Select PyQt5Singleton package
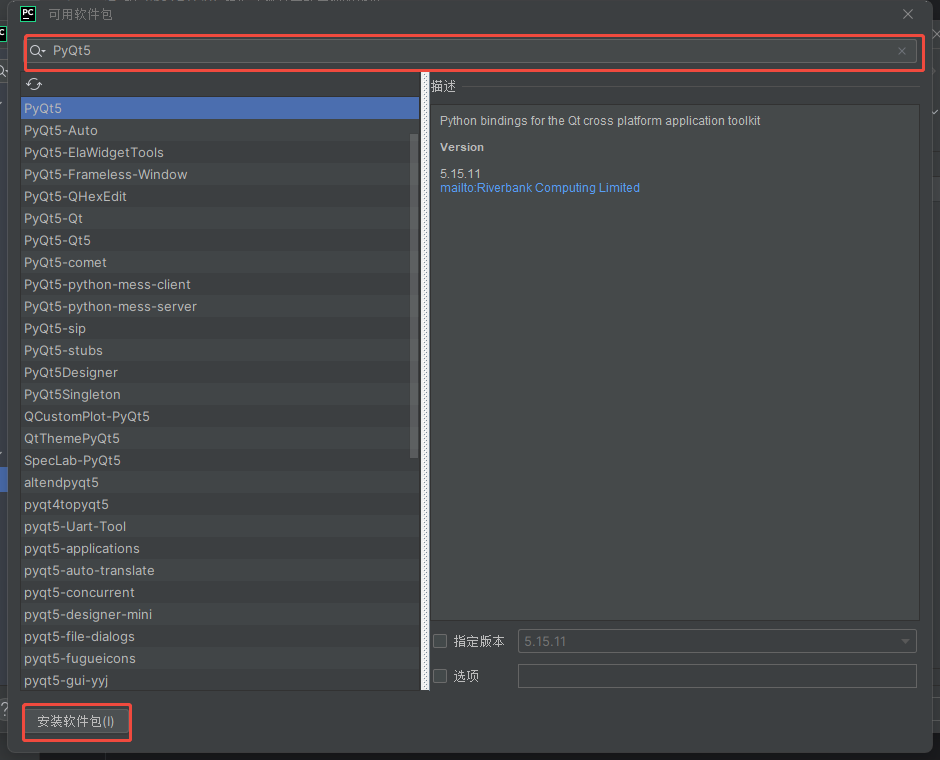This screenshot has height=760, width=940. pos(220,394)
